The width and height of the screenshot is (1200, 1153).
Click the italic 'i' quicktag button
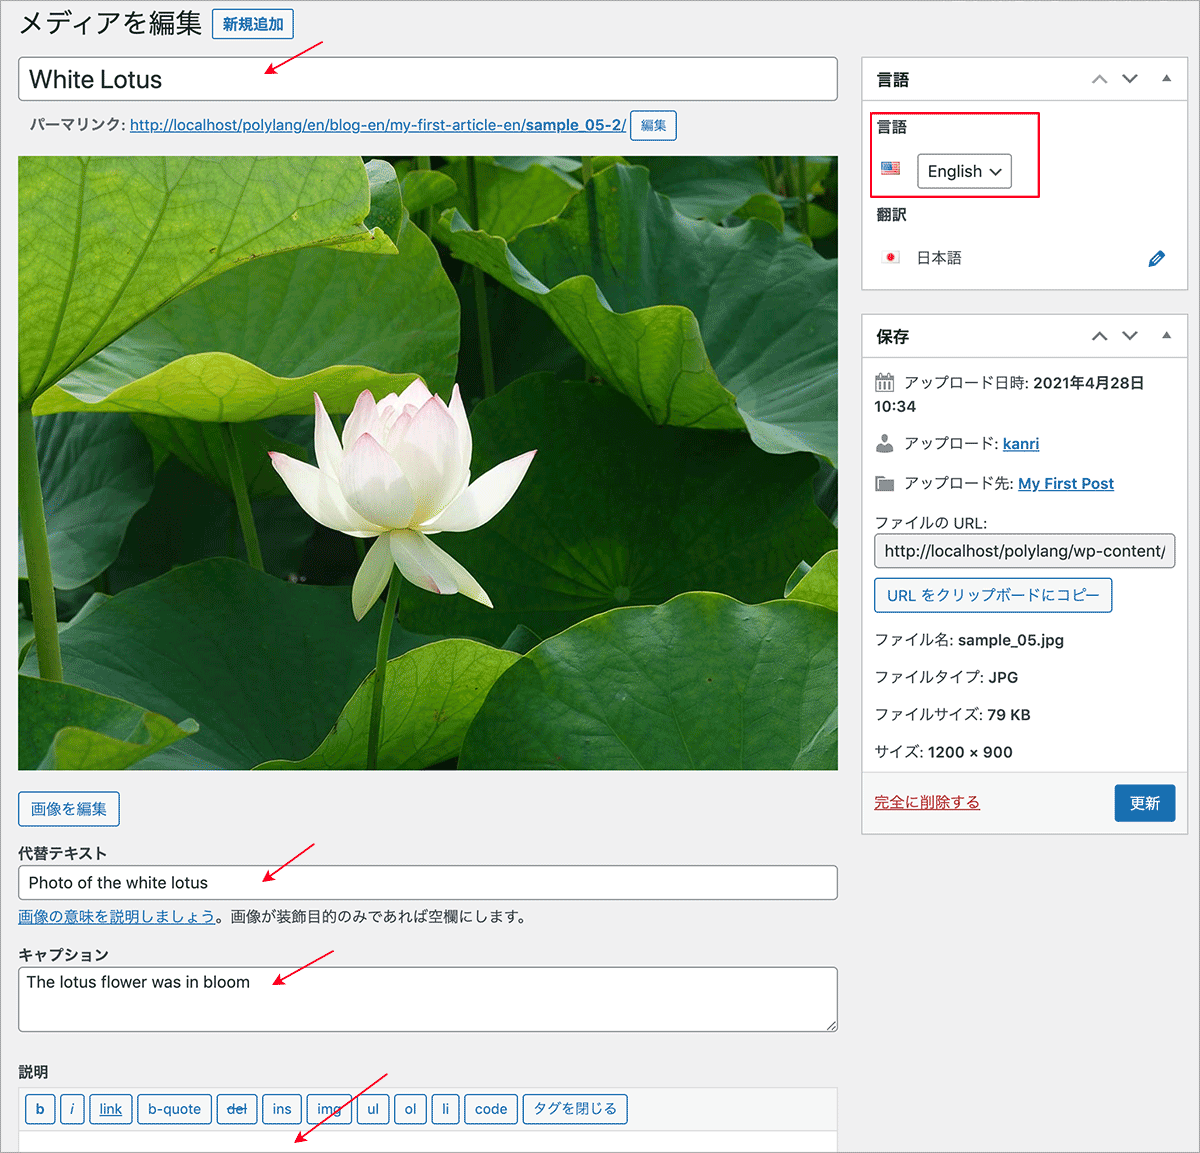pos(72,1109)
